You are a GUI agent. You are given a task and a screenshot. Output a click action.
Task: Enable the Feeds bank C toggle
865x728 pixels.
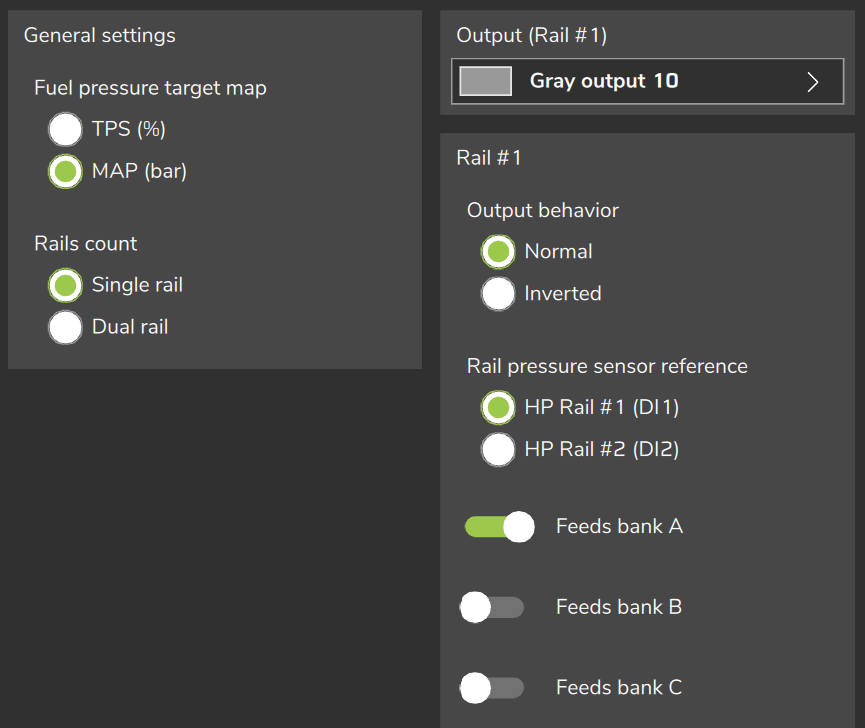pos(492,688)
